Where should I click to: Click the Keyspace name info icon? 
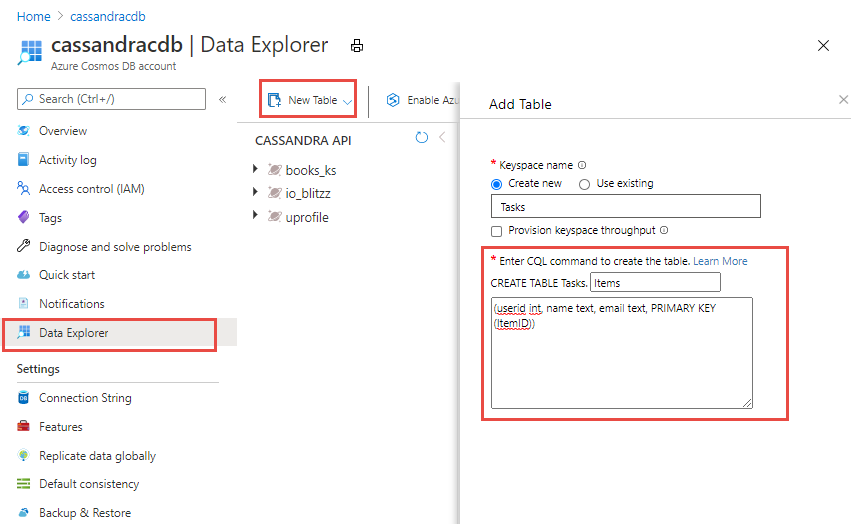pyautogui.click(x=582, y=165)
